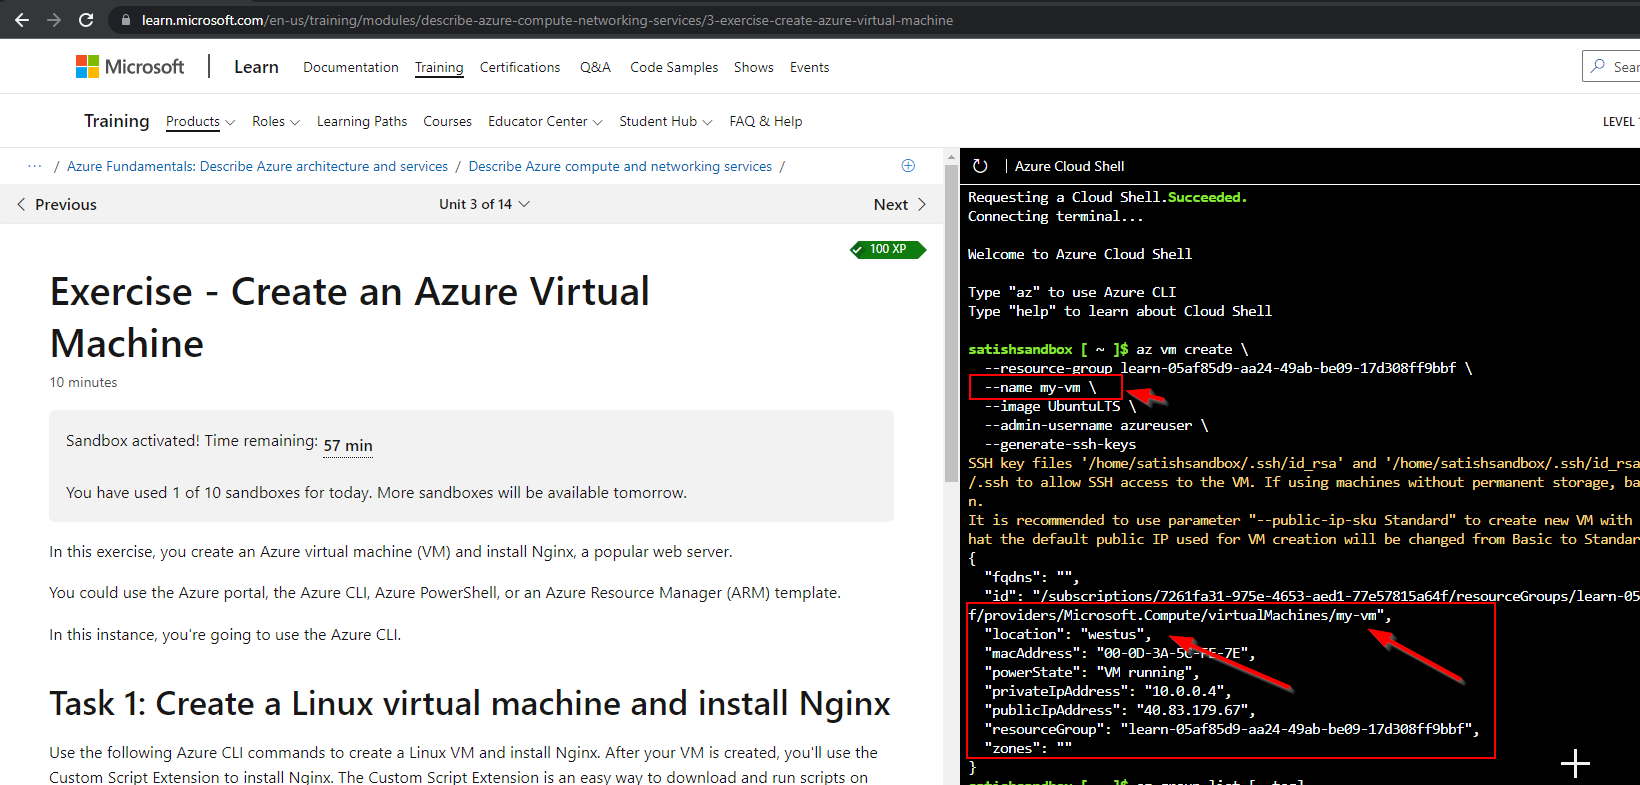Select the Training top navigation item
This screenshot has width=1640, height=785.
point(439,67)
